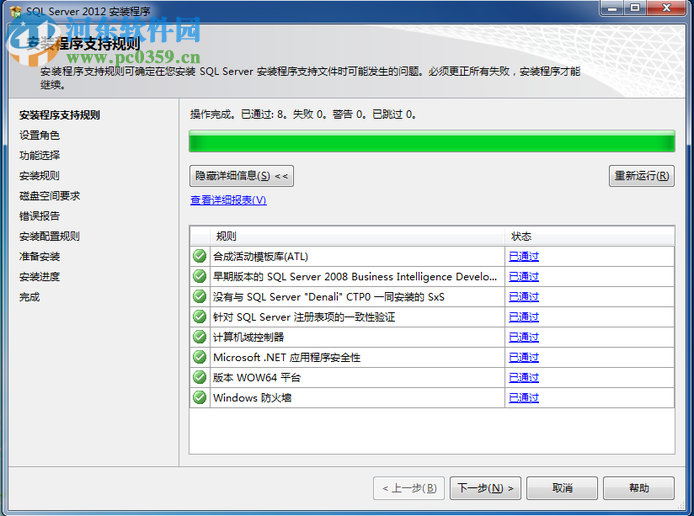
Task: Click the check icon beside SQL Server 2008 Business Intelligence row
Action: click(200, 276)
